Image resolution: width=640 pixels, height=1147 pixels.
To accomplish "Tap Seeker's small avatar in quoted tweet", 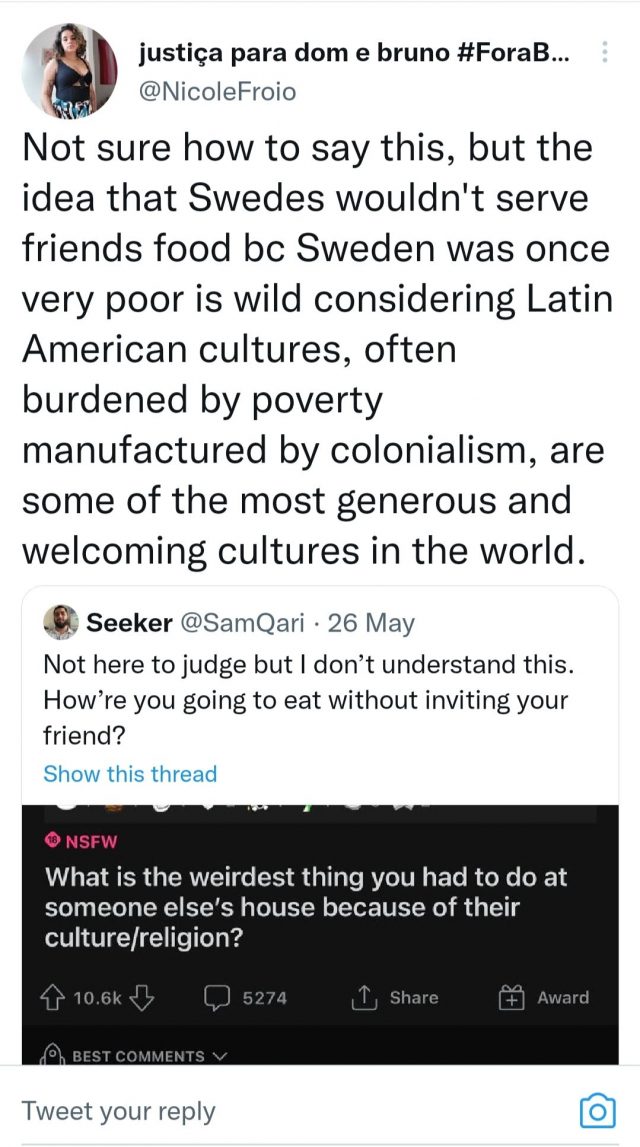I will pos(61,623).
